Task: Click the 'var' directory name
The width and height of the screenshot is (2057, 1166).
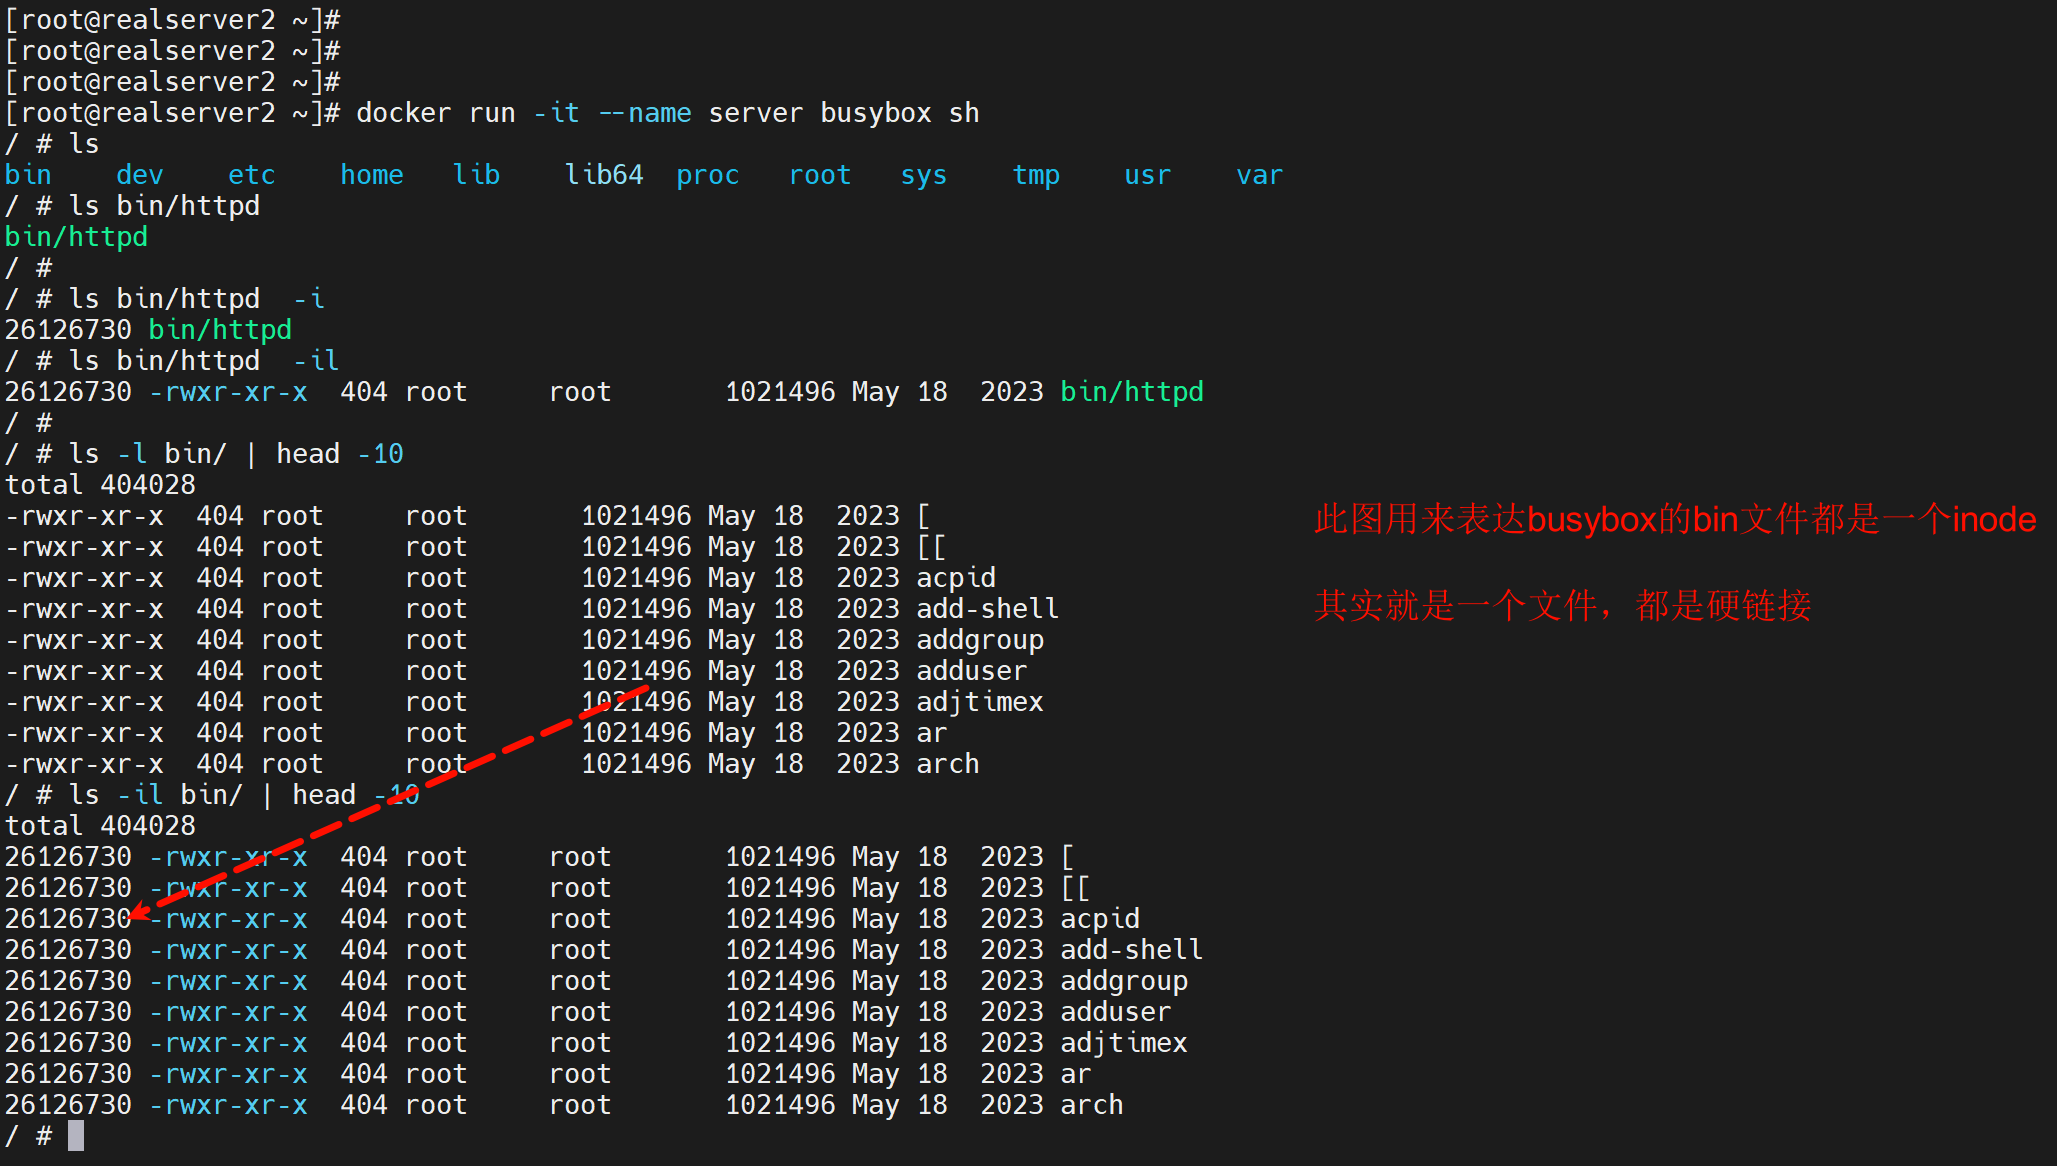Action: tap(1258, 175)
